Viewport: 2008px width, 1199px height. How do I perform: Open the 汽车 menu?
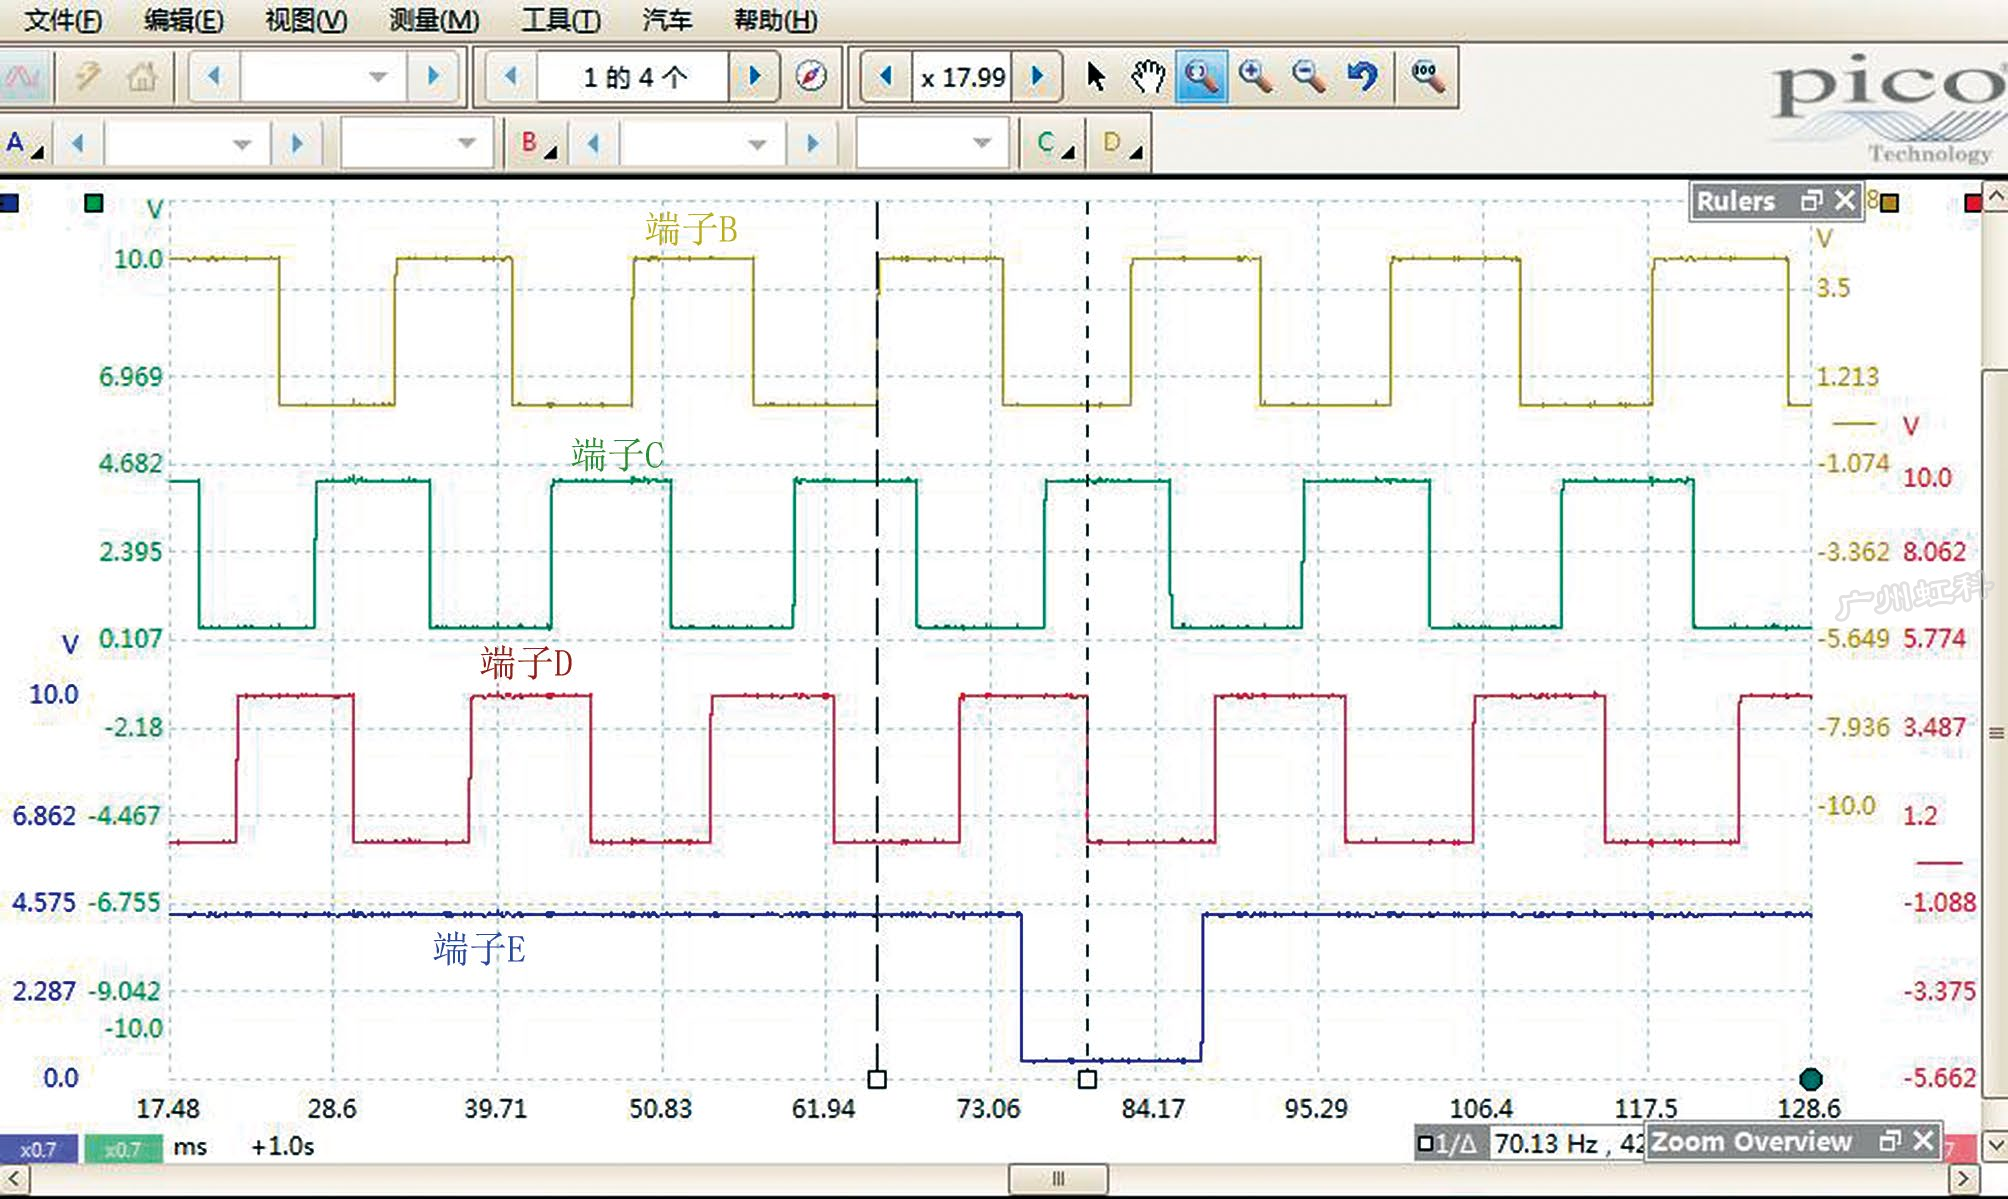pyautogui.click(x=667, y=20)
